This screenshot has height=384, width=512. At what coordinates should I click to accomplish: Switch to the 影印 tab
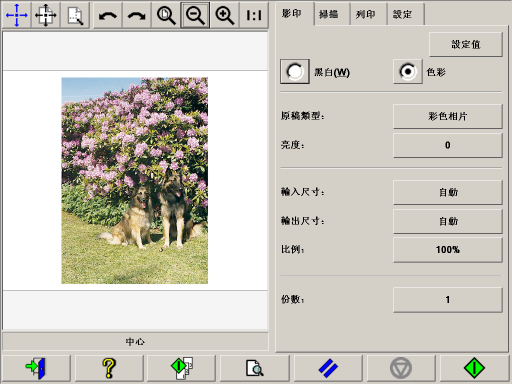coord(294,14)
